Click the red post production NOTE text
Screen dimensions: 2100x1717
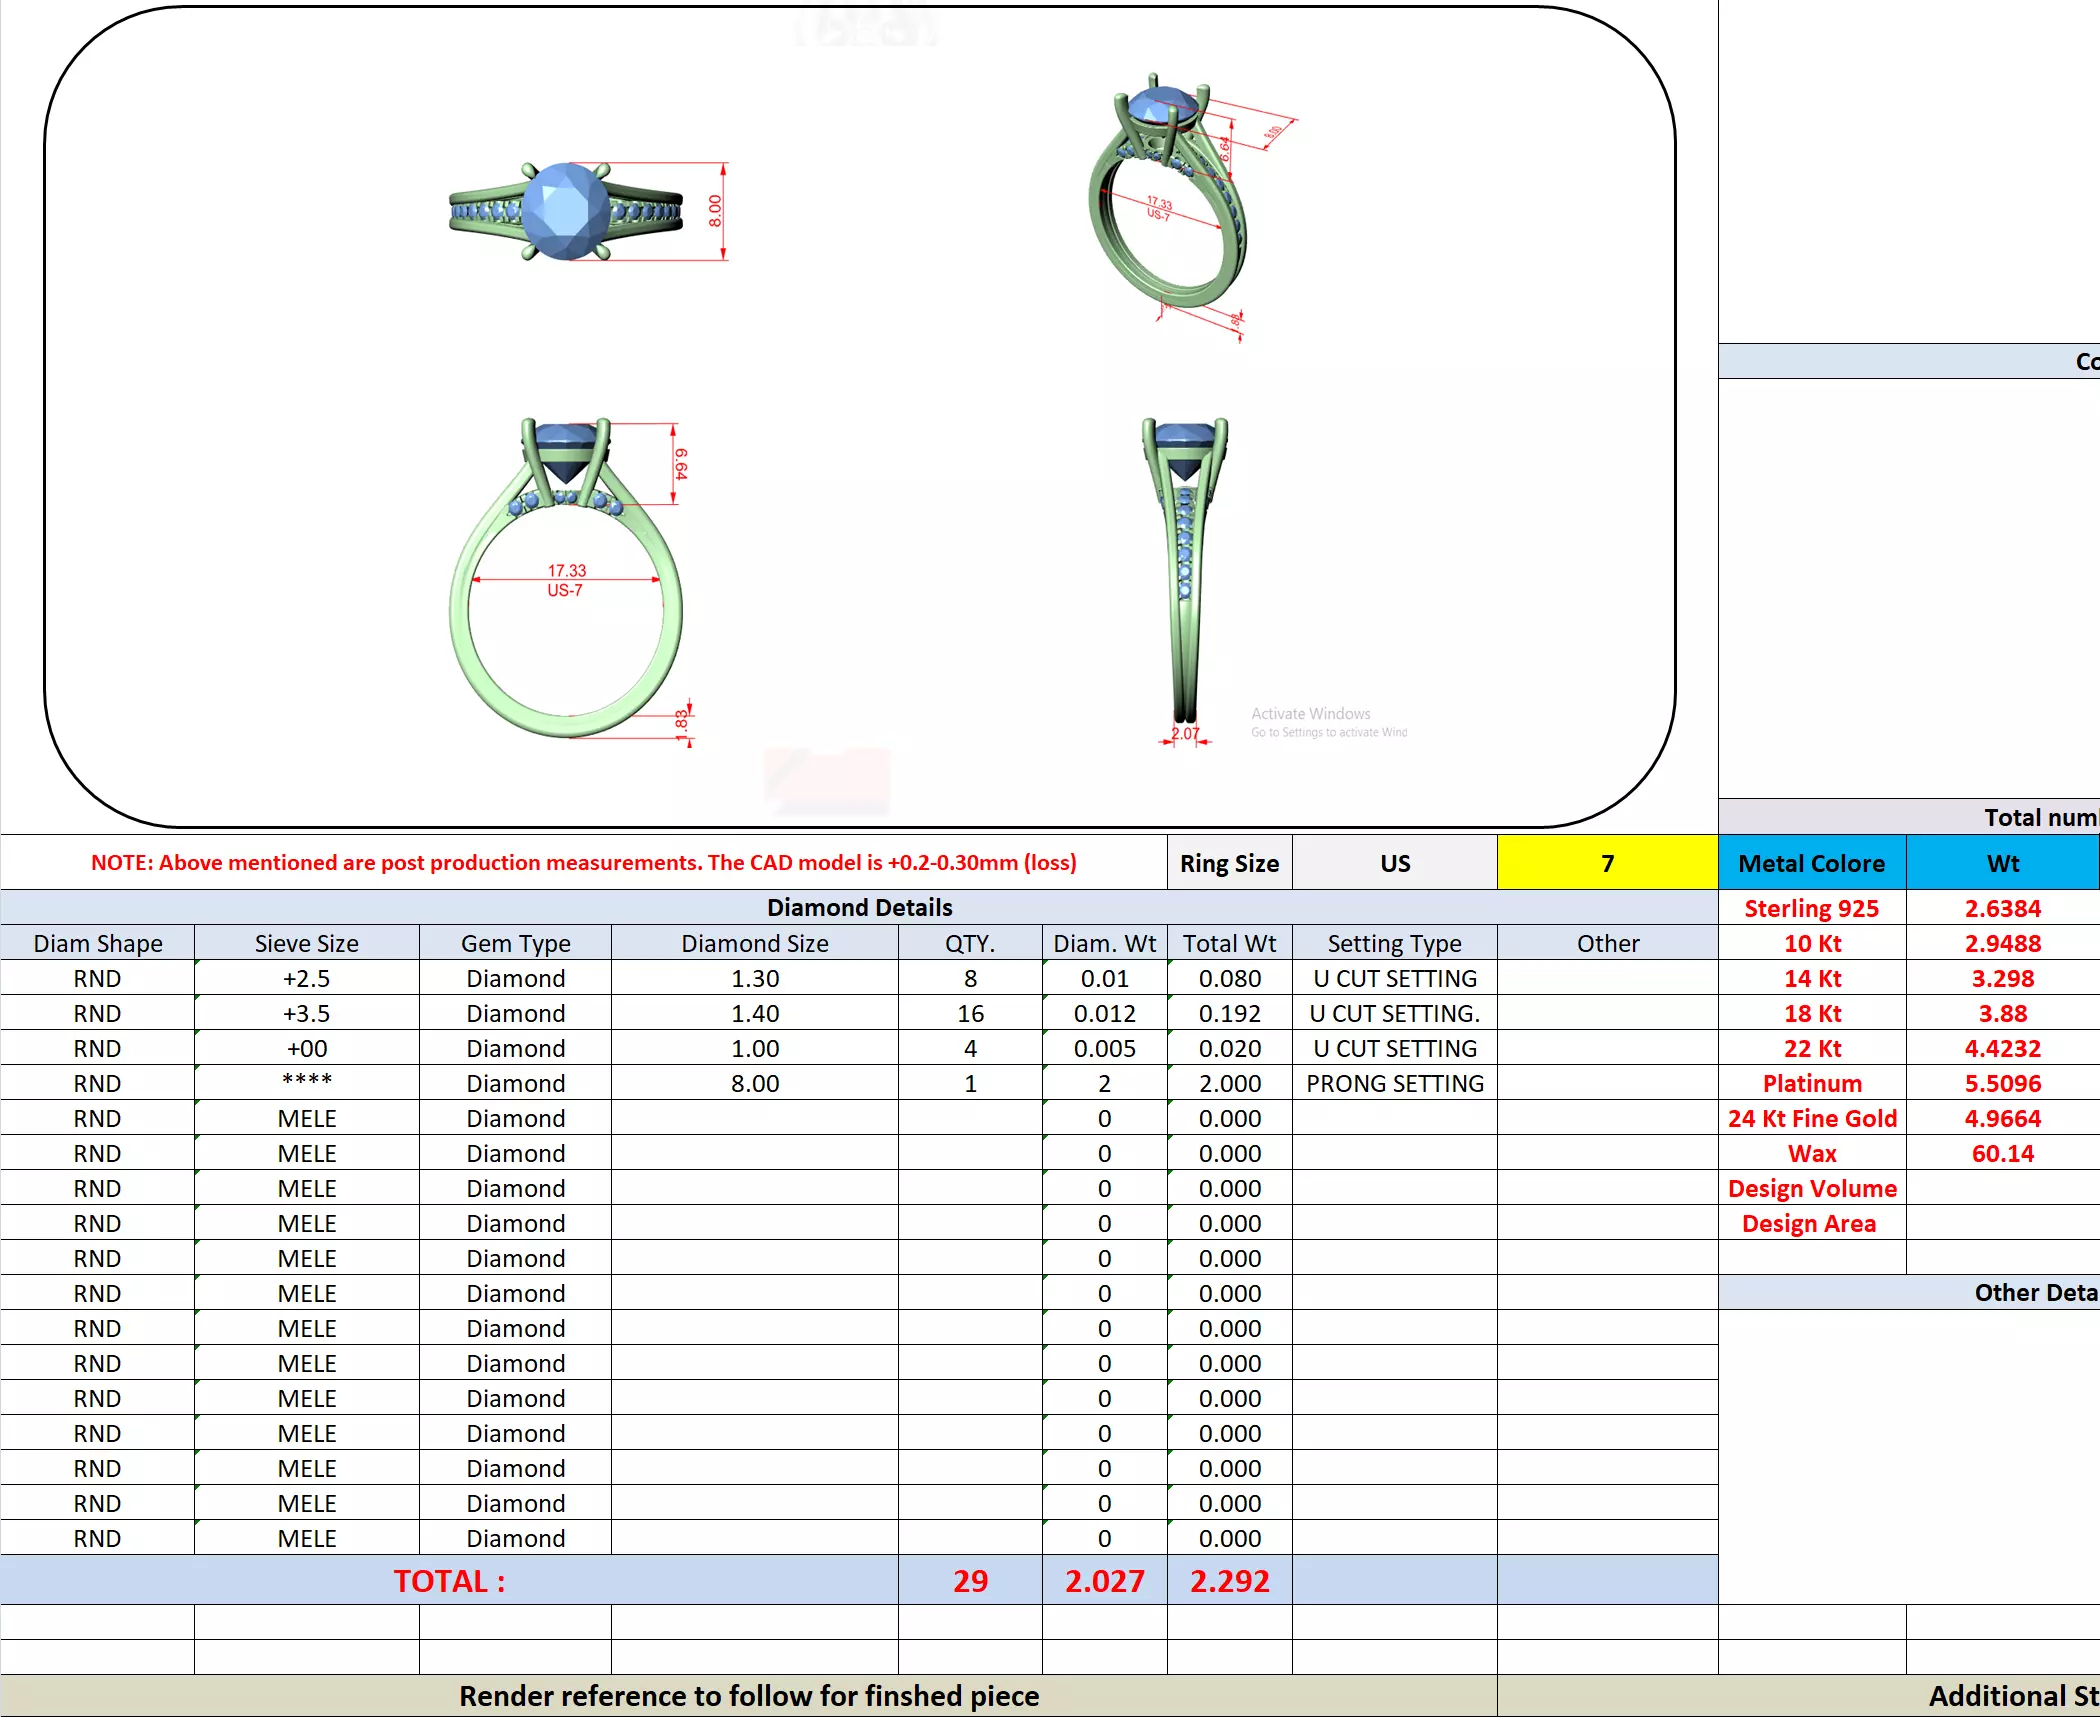583,862
